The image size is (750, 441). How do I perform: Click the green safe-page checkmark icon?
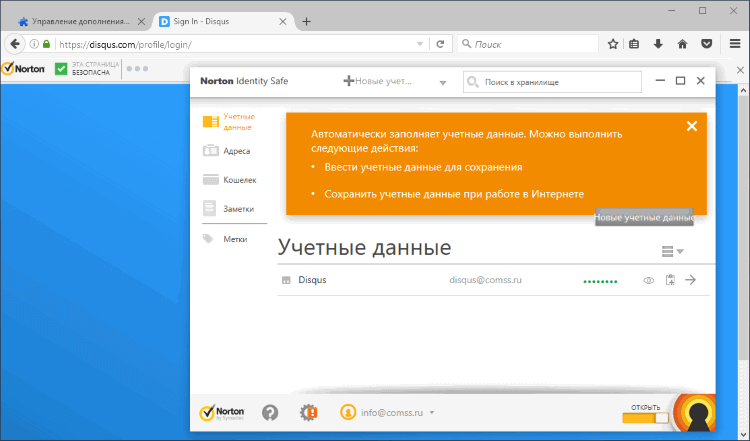(61, 69)
